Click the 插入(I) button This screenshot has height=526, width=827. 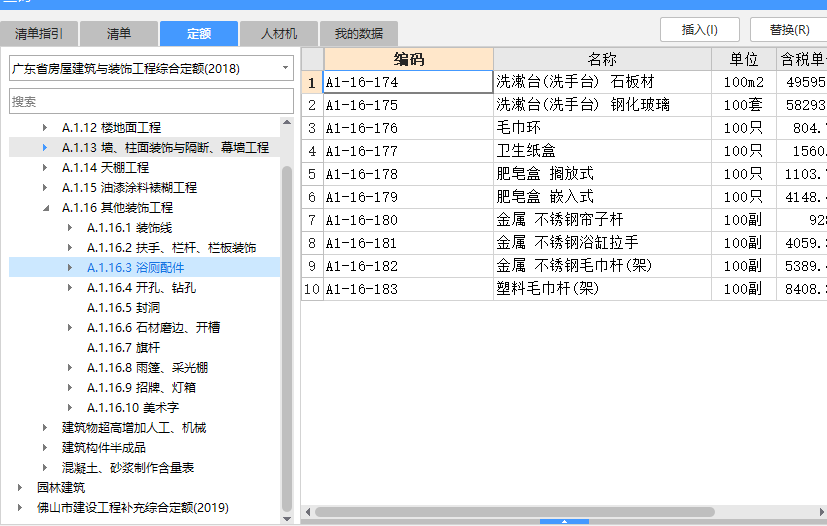click(x=699, y=30)
